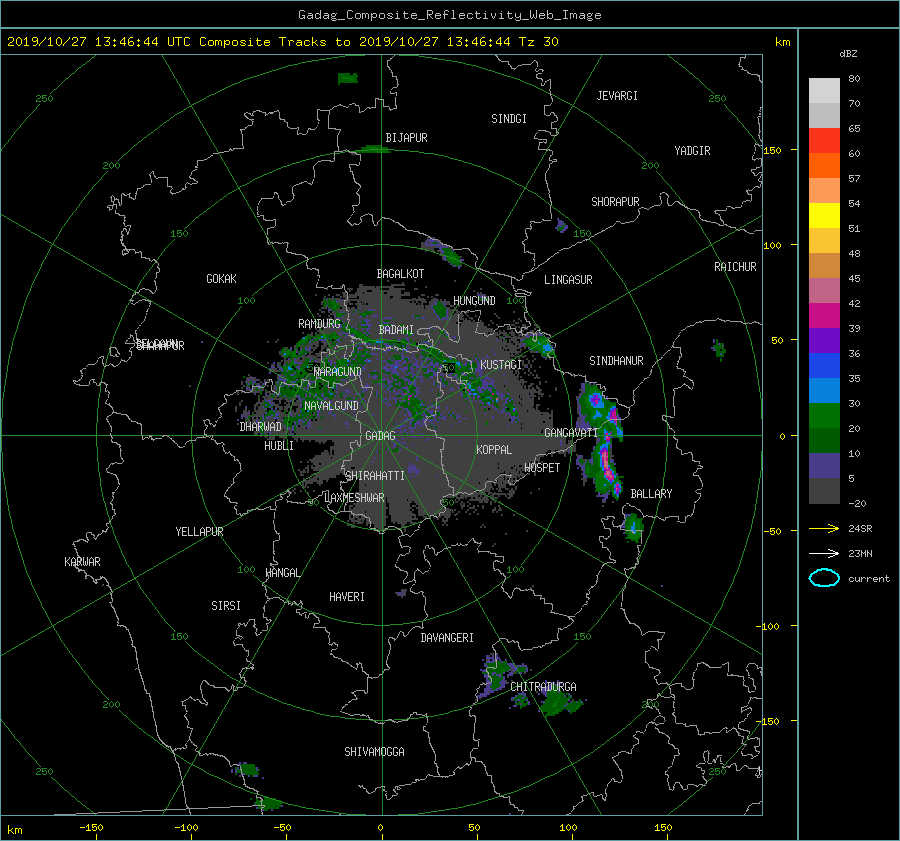Click the SIRSI city label
Screen dimensions: 900x841
(x=226, y=606)
